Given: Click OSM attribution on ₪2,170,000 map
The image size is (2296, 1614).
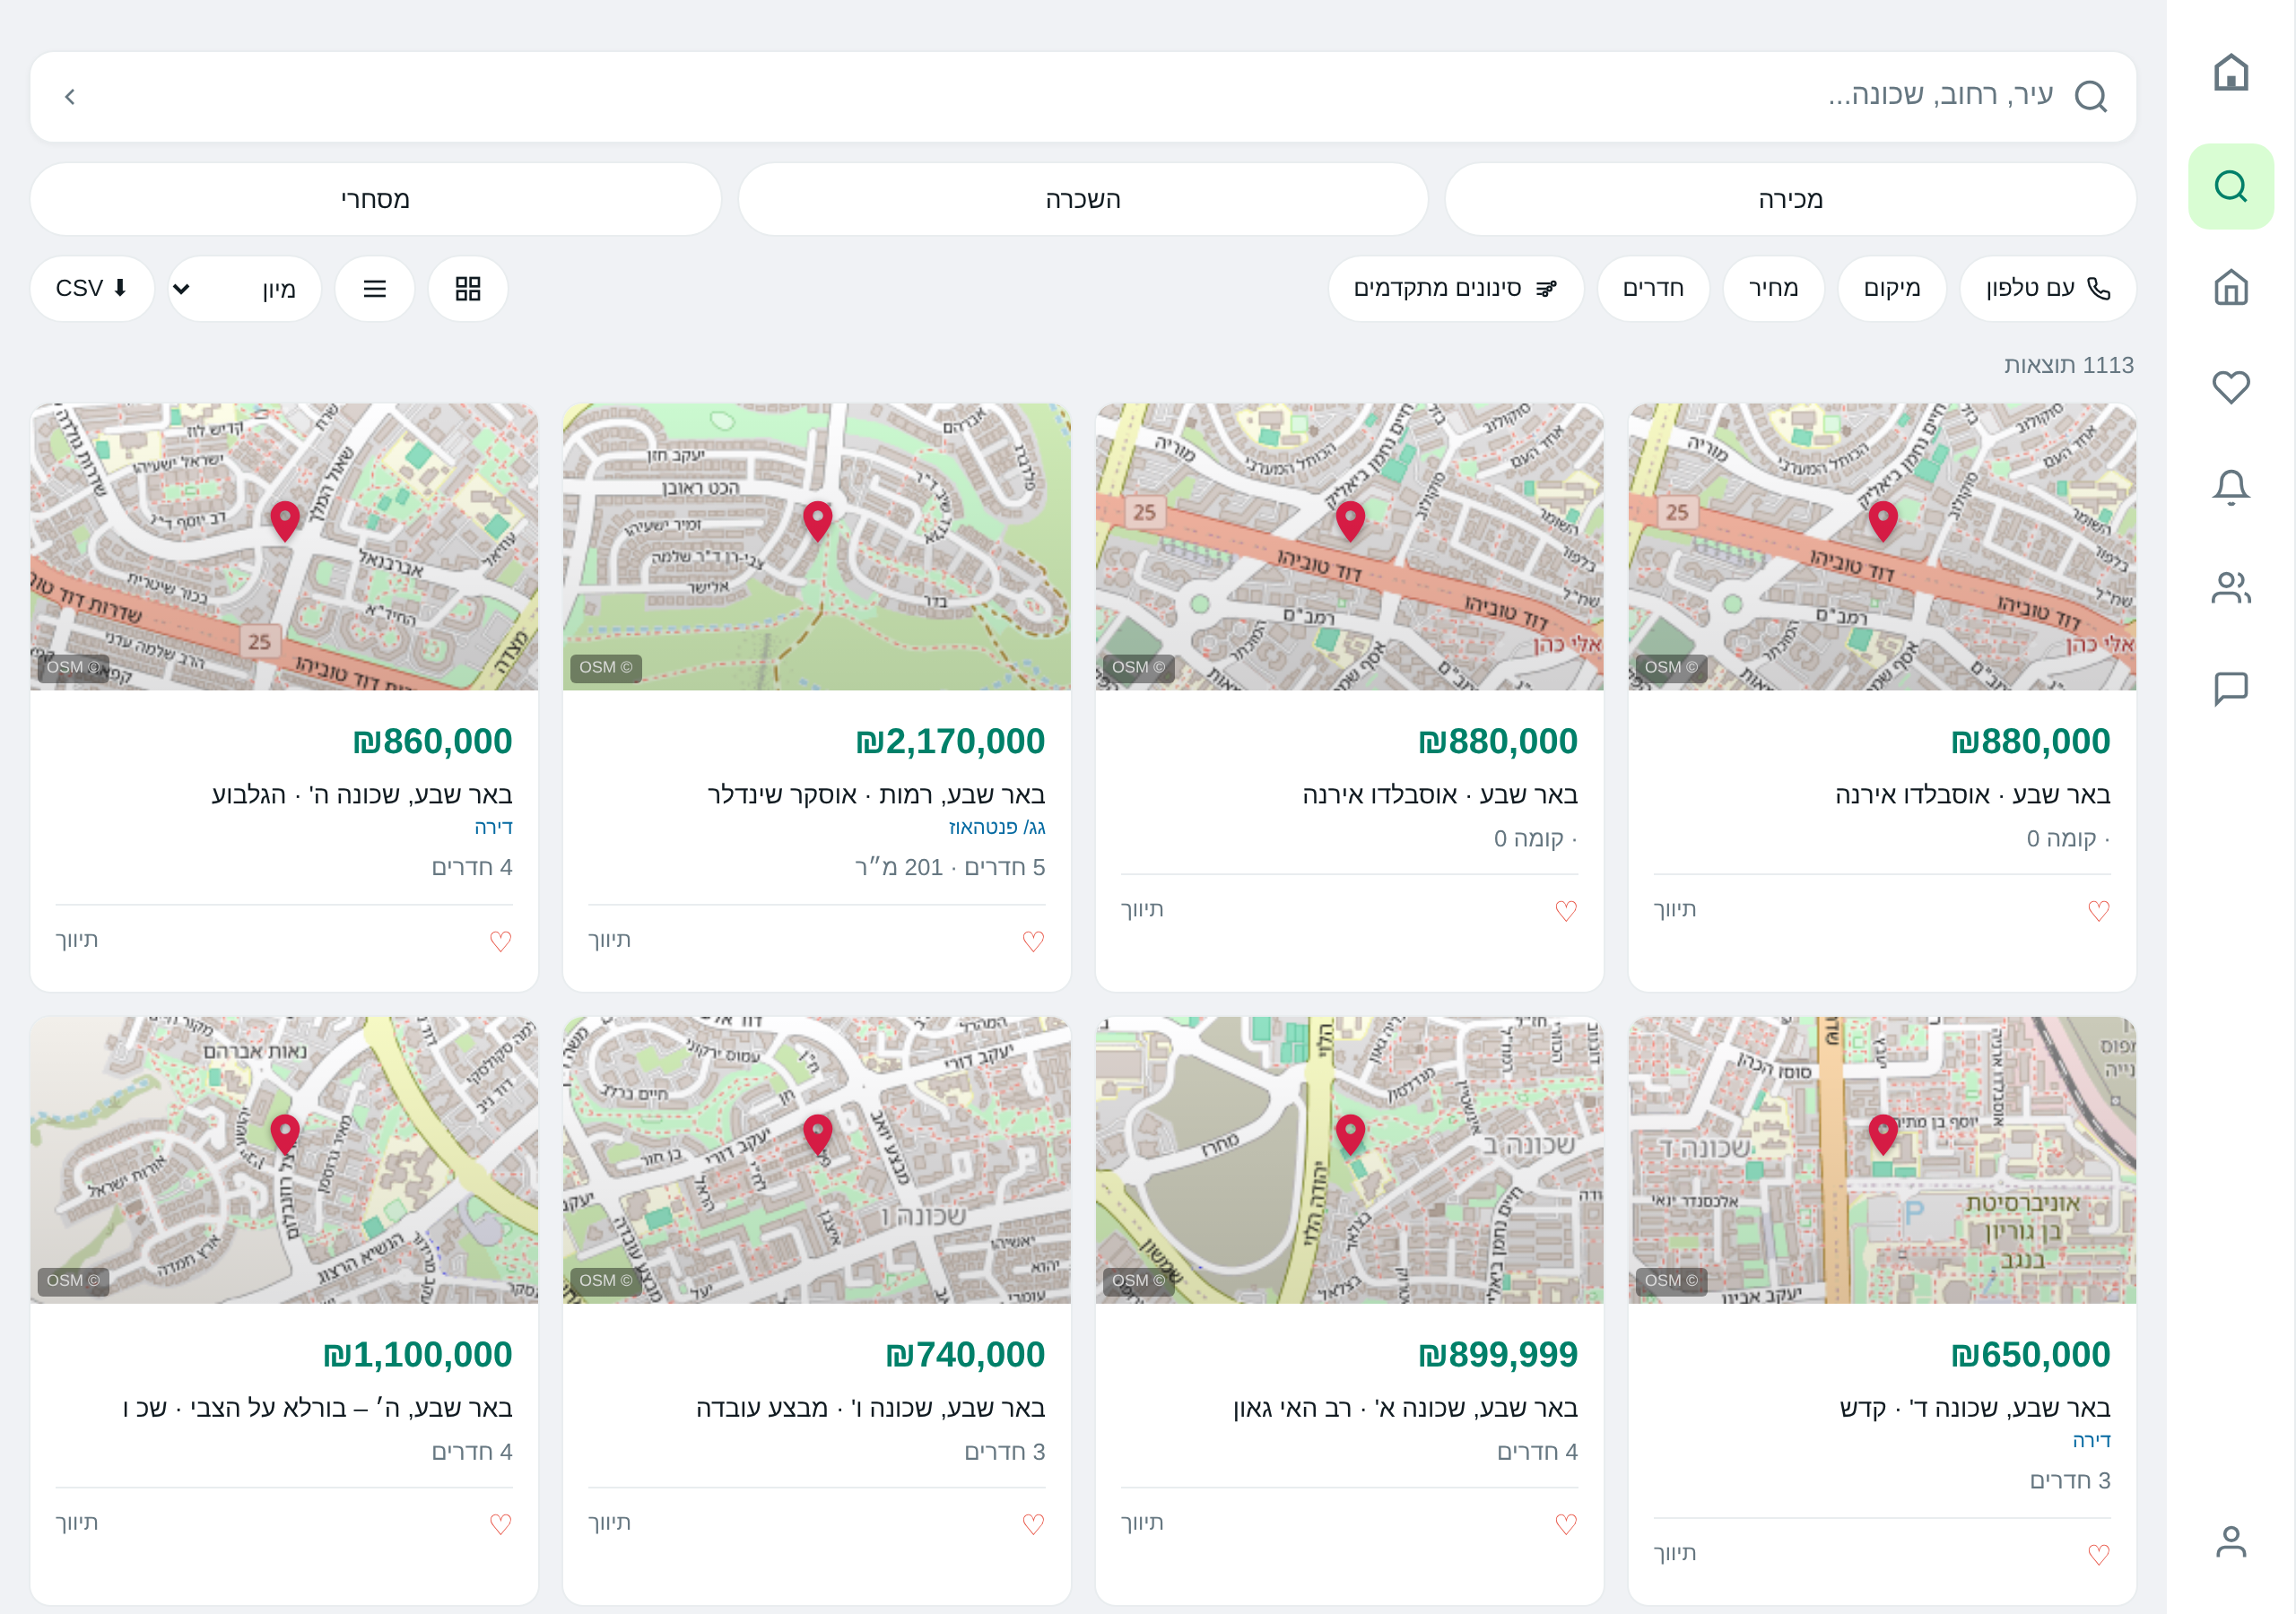Looking at the screenshot, I should 606,667.
